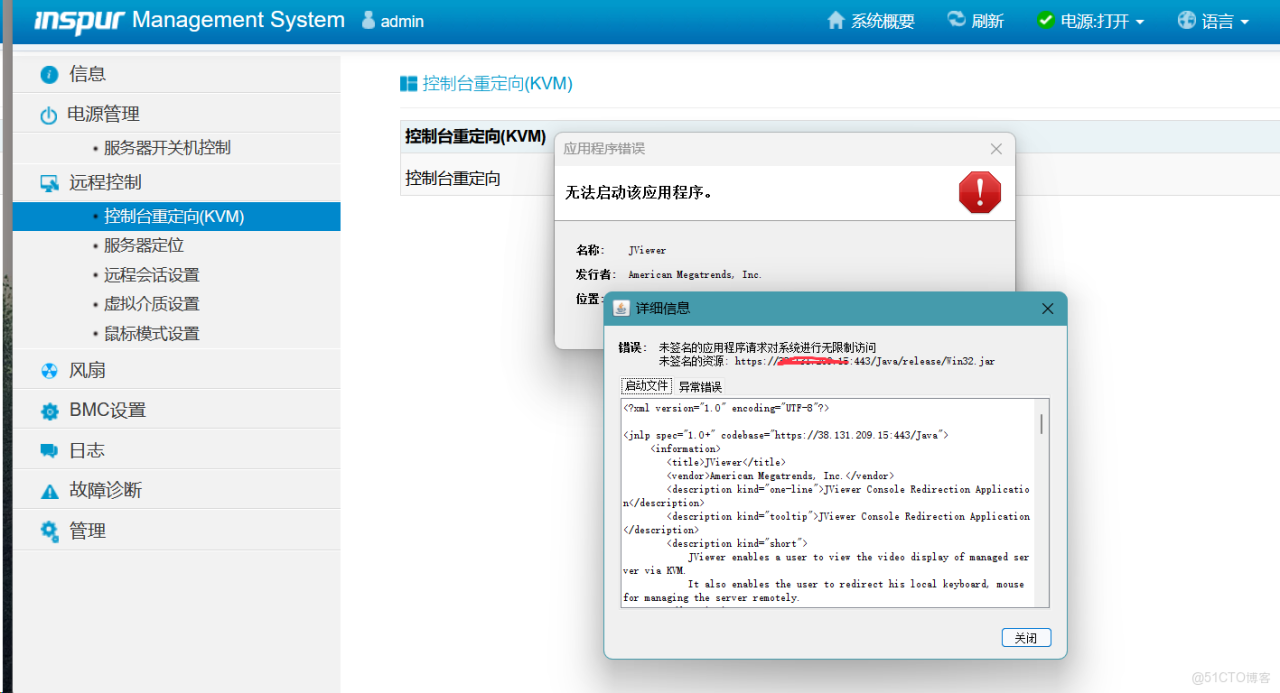
Task: Click the 日志 log icon
Action: (x=49, y=451)
